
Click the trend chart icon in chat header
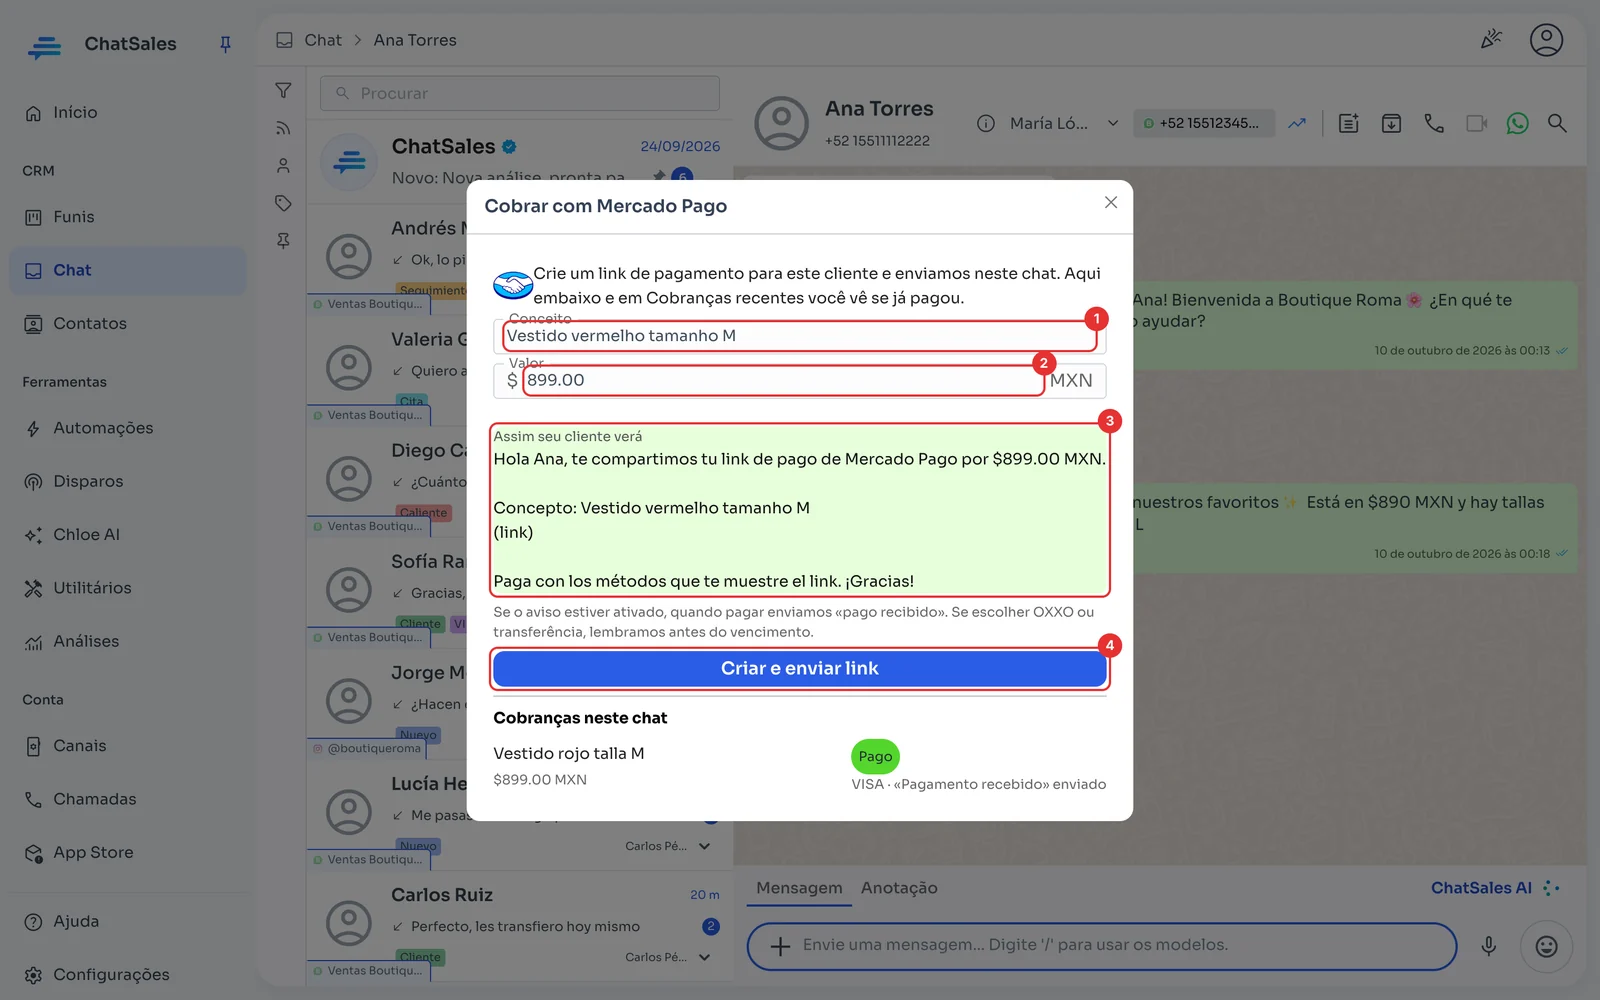coord(1297,123)
